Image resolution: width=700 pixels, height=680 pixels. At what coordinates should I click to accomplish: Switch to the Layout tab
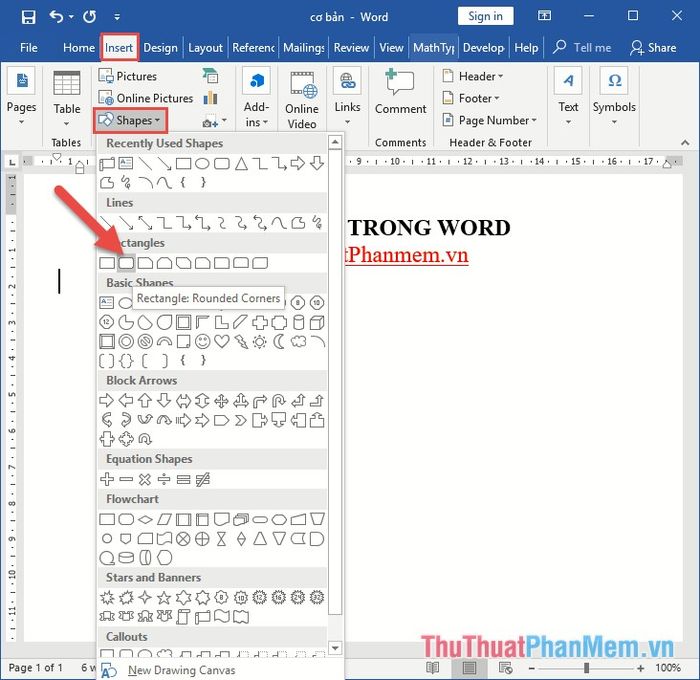pyautogui.click(x=205, y=47)
